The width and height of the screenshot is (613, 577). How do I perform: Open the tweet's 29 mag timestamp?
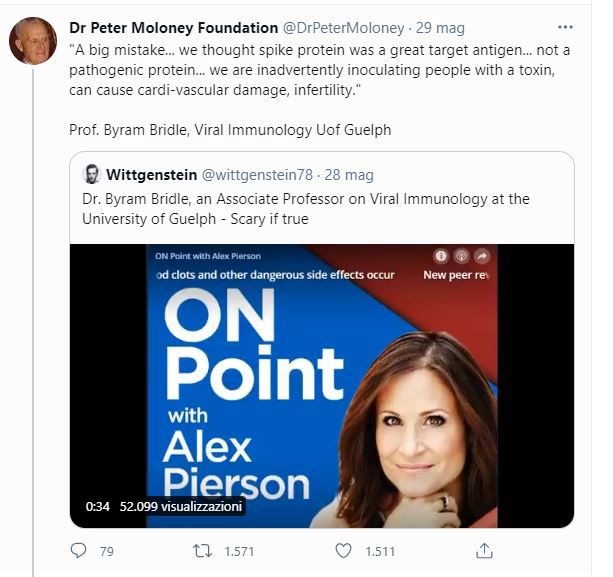pyautogui.click(x=440, y=27)
